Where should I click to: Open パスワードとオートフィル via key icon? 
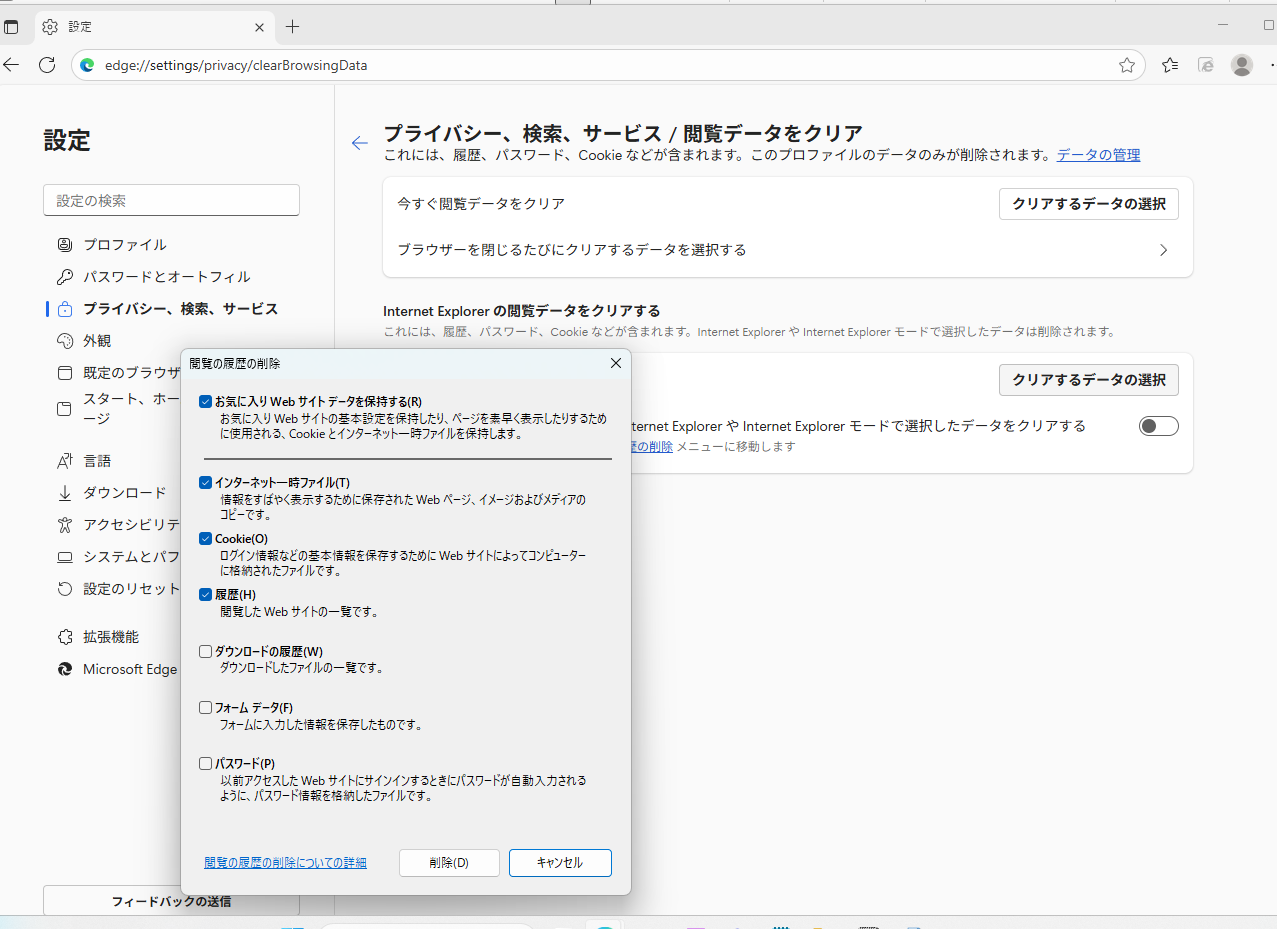pyautogui.click(x=65, y=277)
